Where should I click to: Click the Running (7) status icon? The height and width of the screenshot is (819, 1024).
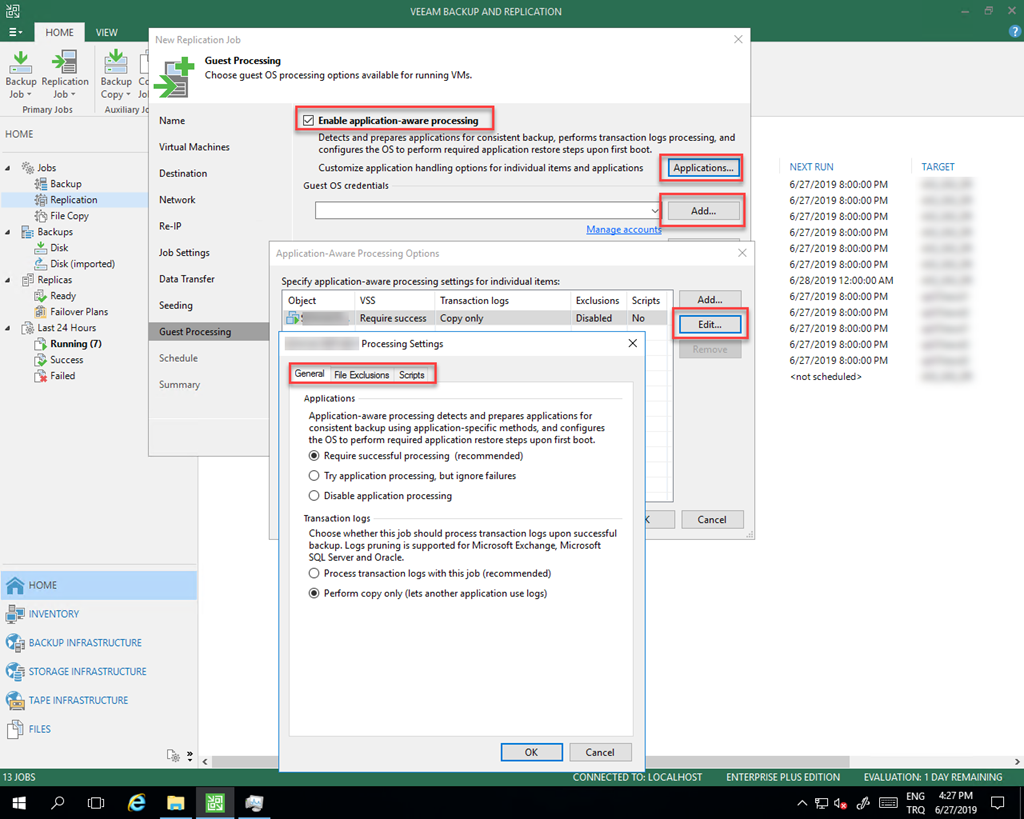41,344
